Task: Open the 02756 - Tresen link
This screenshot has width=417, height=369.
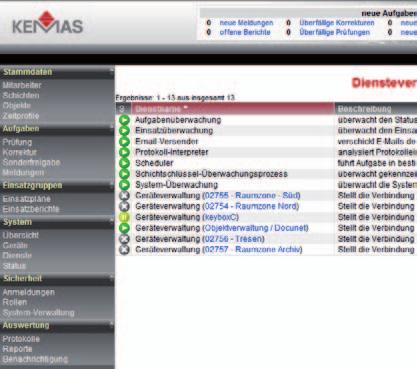Action: pyautogui.click(x=233, y=239)
